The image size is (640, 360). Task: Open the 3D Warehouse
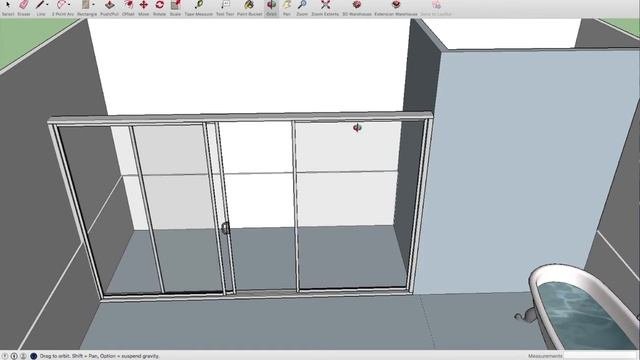[x=357, y=5]
